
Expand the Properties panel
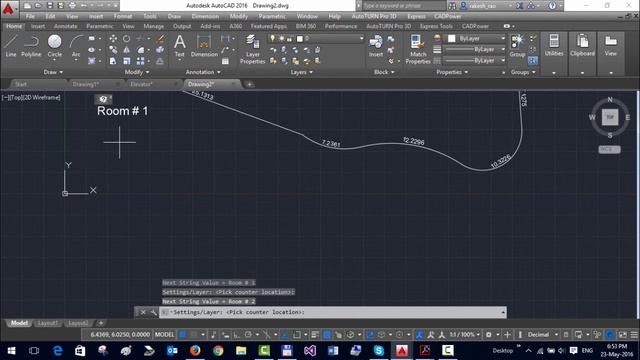coord(452,72)
